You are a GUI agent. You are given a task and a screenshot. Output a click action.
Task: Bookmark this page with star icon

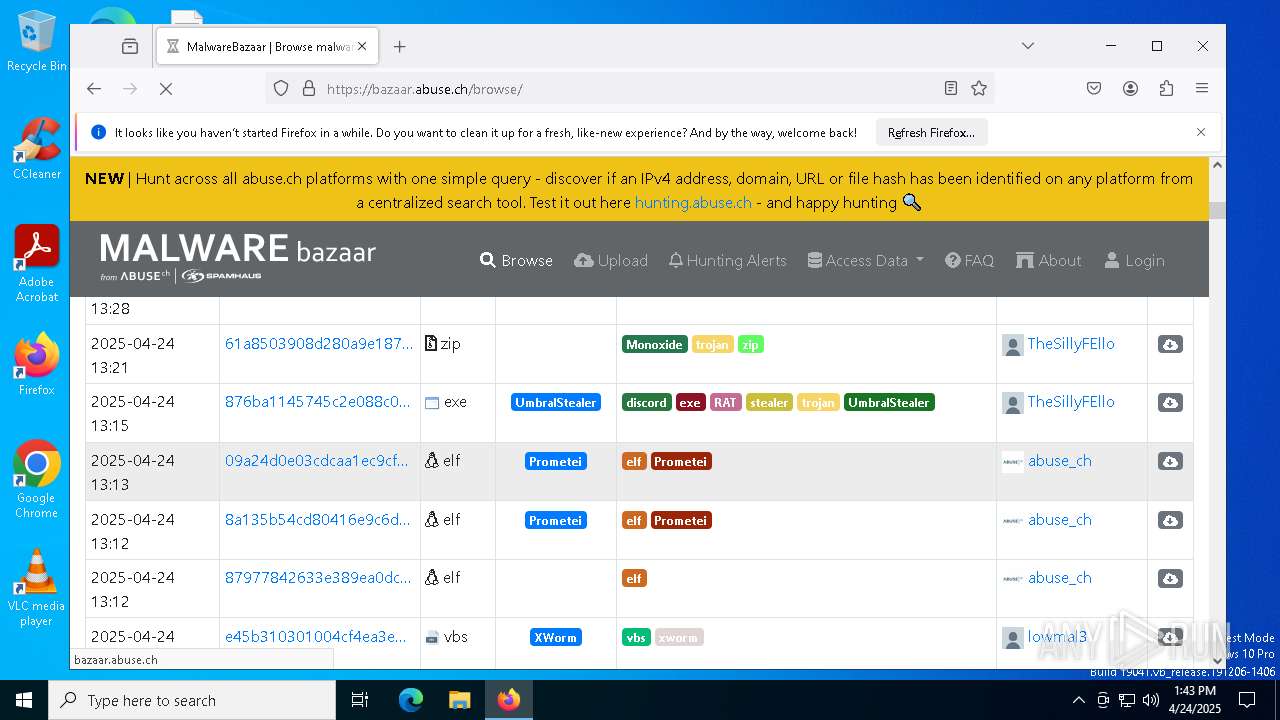[x=979, y=89]
